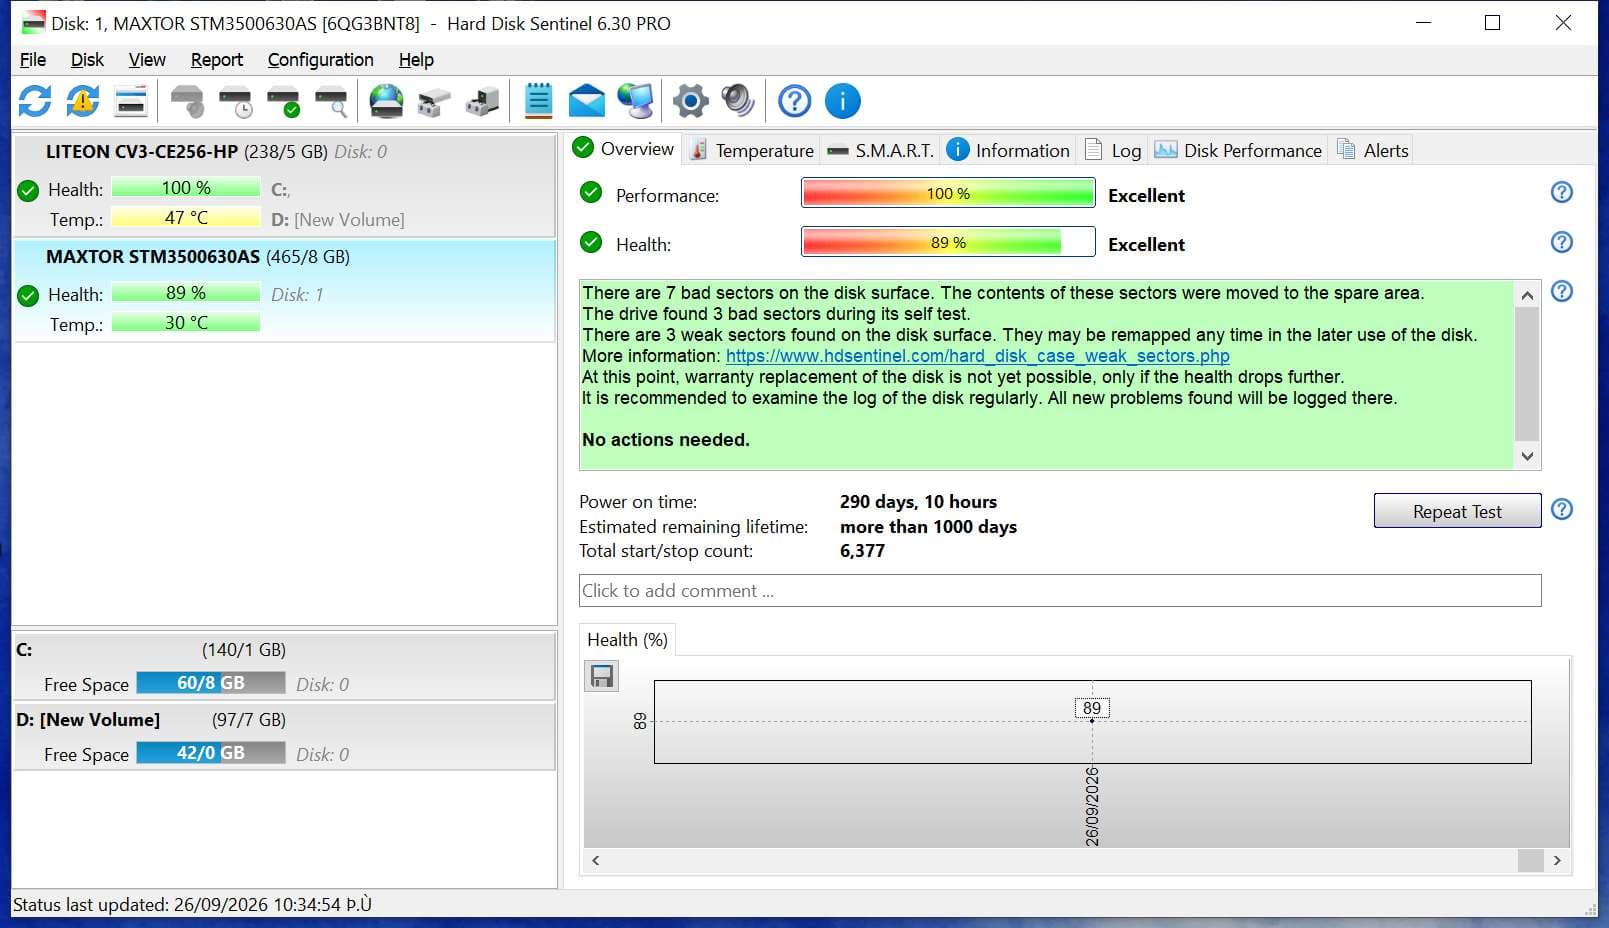Click the globe over disk toolbar icon

(386, 101)
